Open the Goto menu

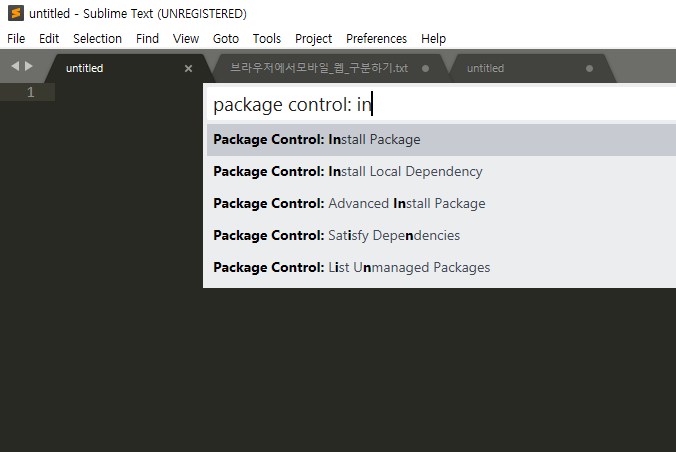click(226, 39)
